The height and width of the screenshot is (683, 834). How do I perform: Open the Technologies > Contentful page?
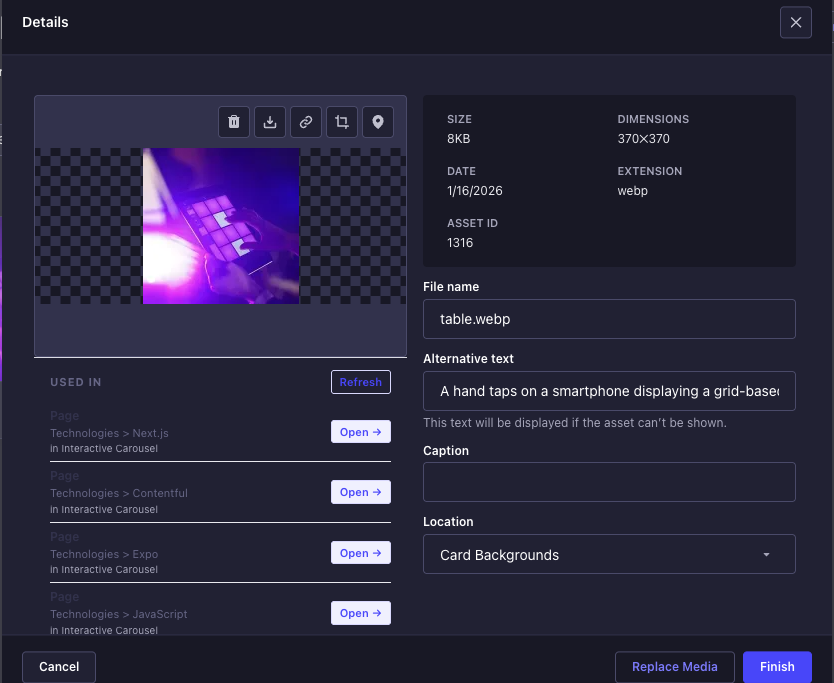point(361,492)
